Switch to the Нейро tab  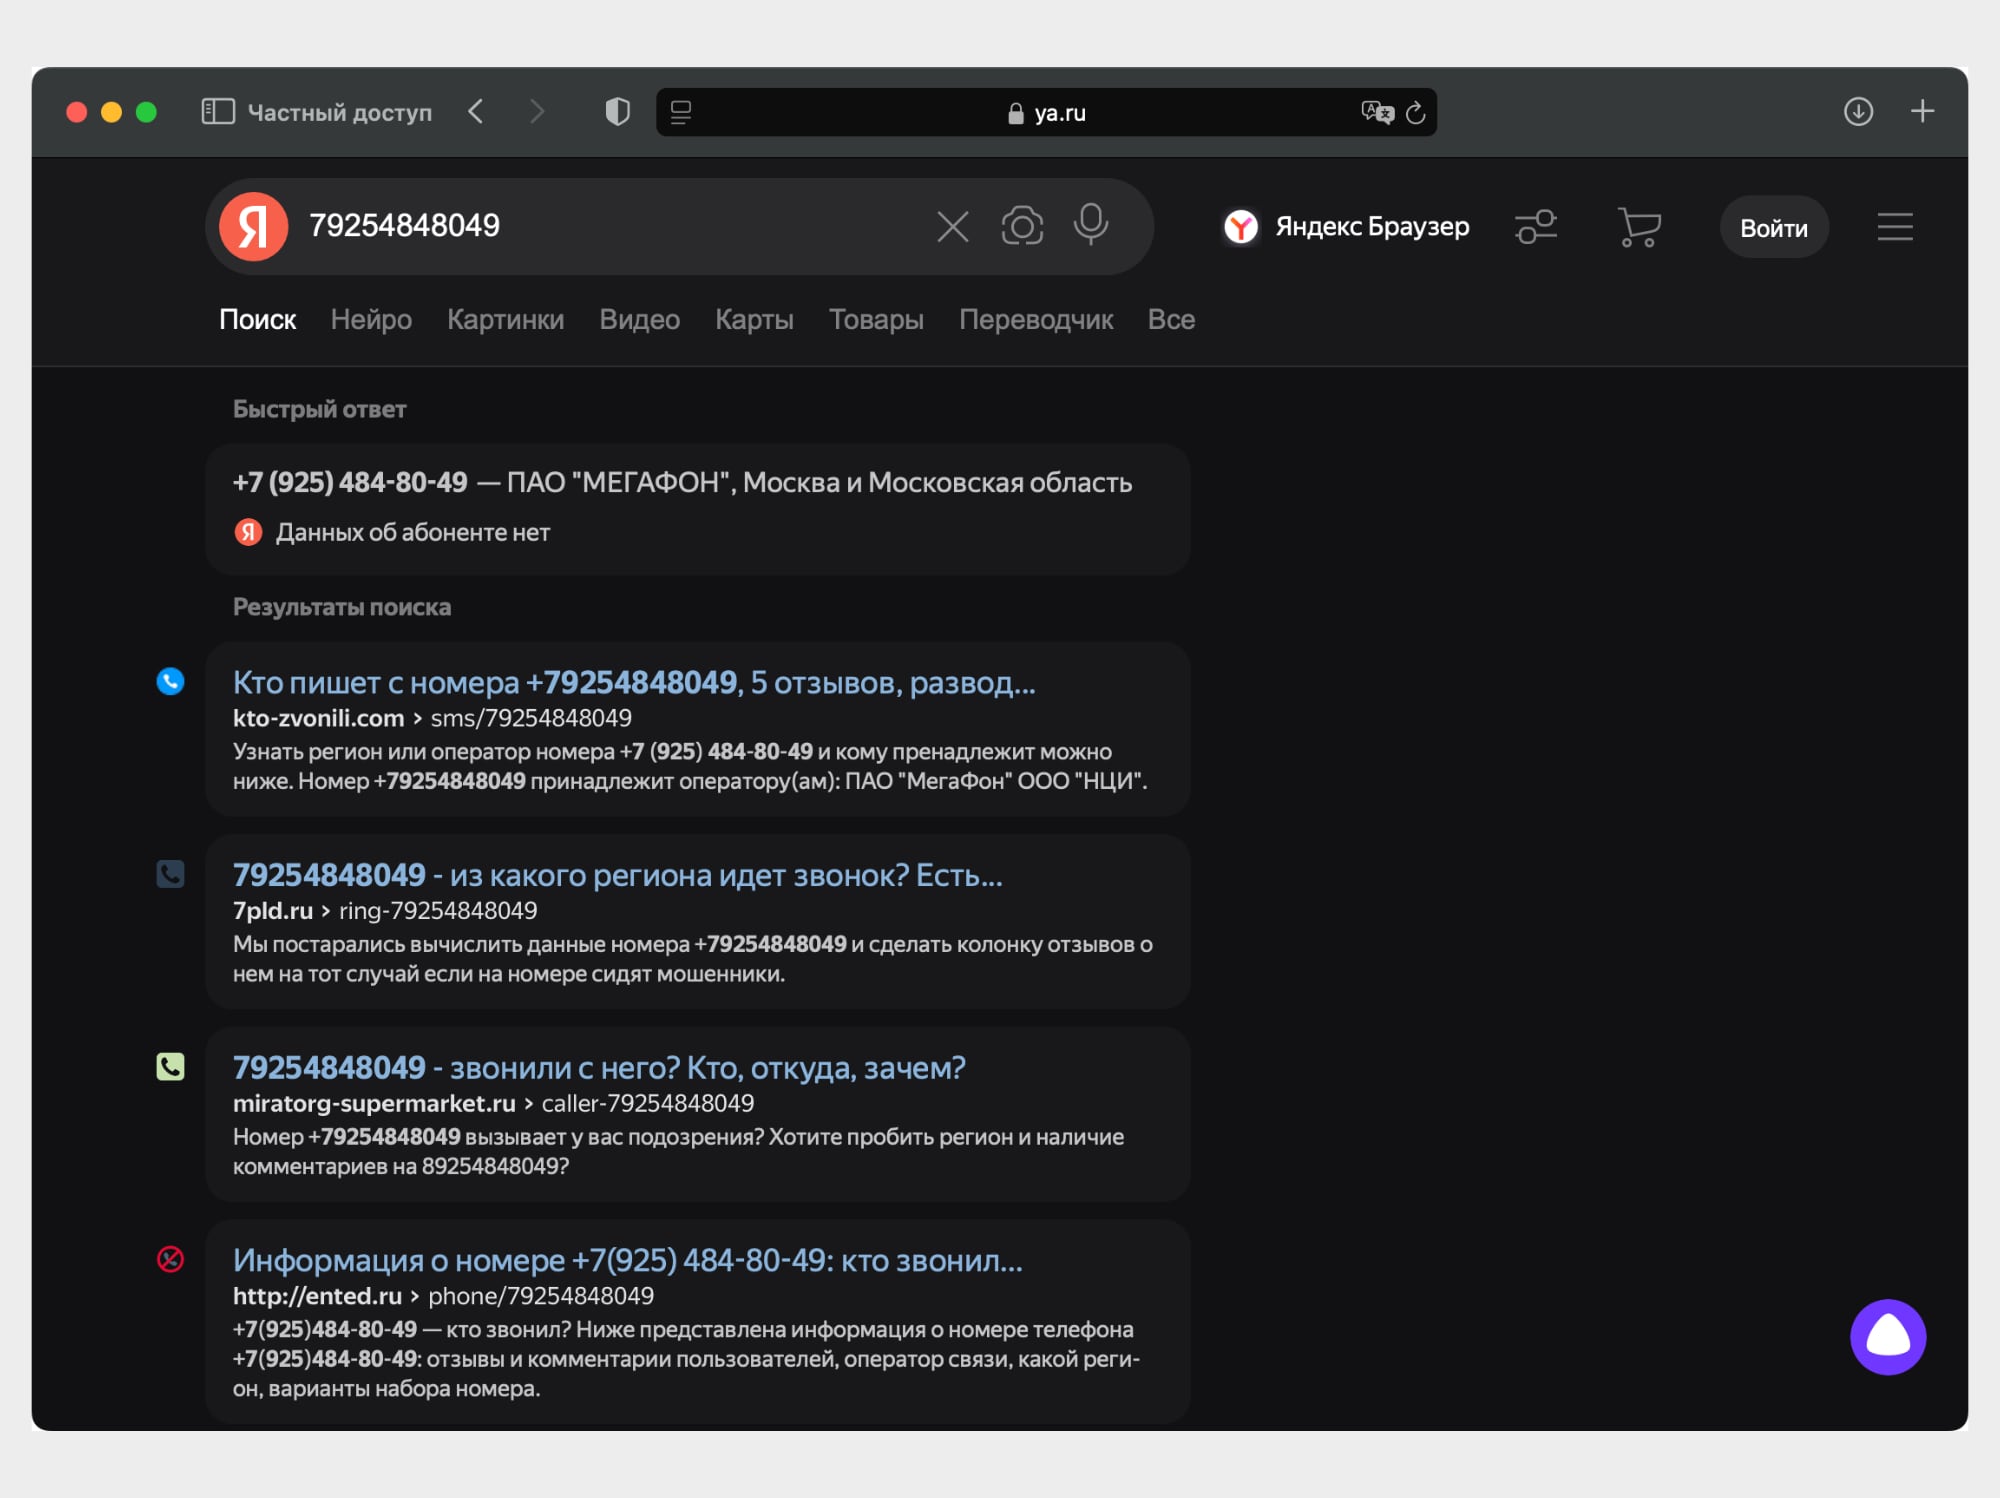point(371,320)
